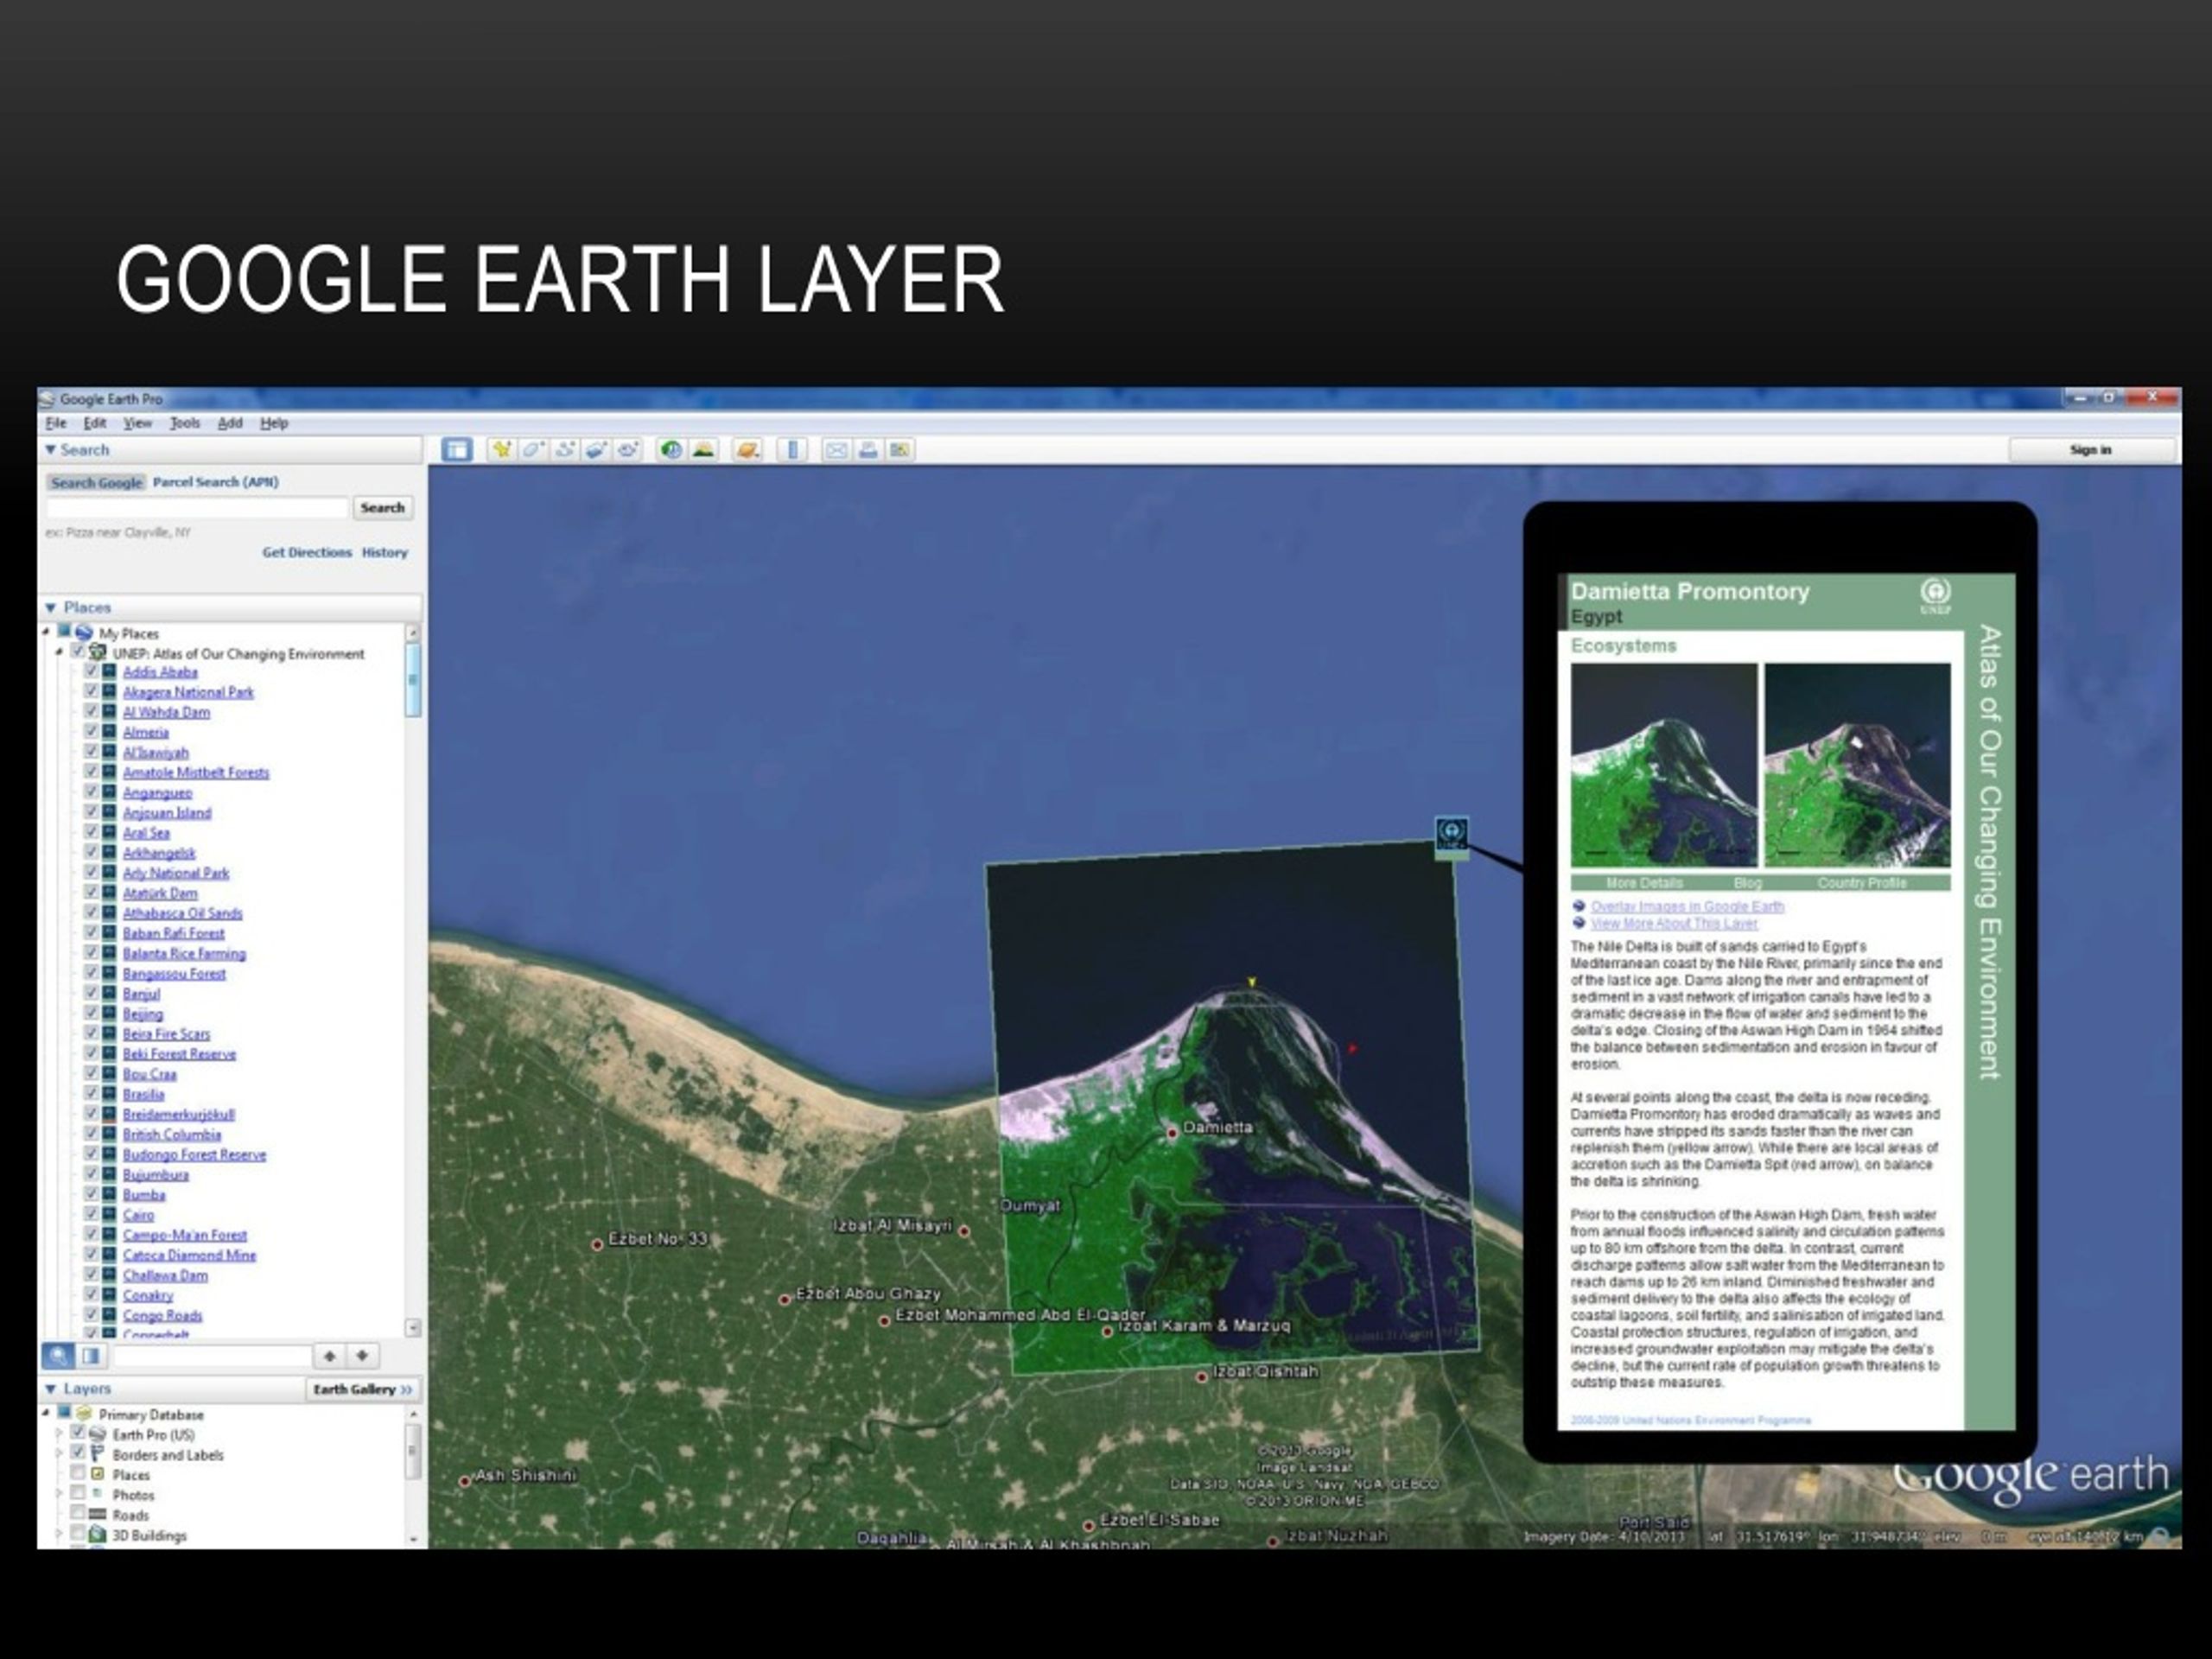Image resolution: width=2212 pixels, height=1659 pixels.
Task: Click the magnifier search icon below Places list
Action: (58, 1356)
